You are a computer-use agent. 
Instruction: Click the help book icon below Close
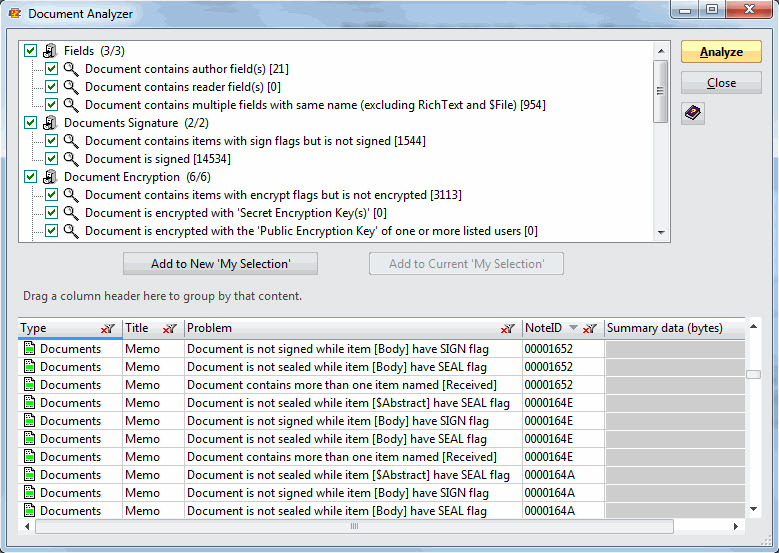point(694,114)
